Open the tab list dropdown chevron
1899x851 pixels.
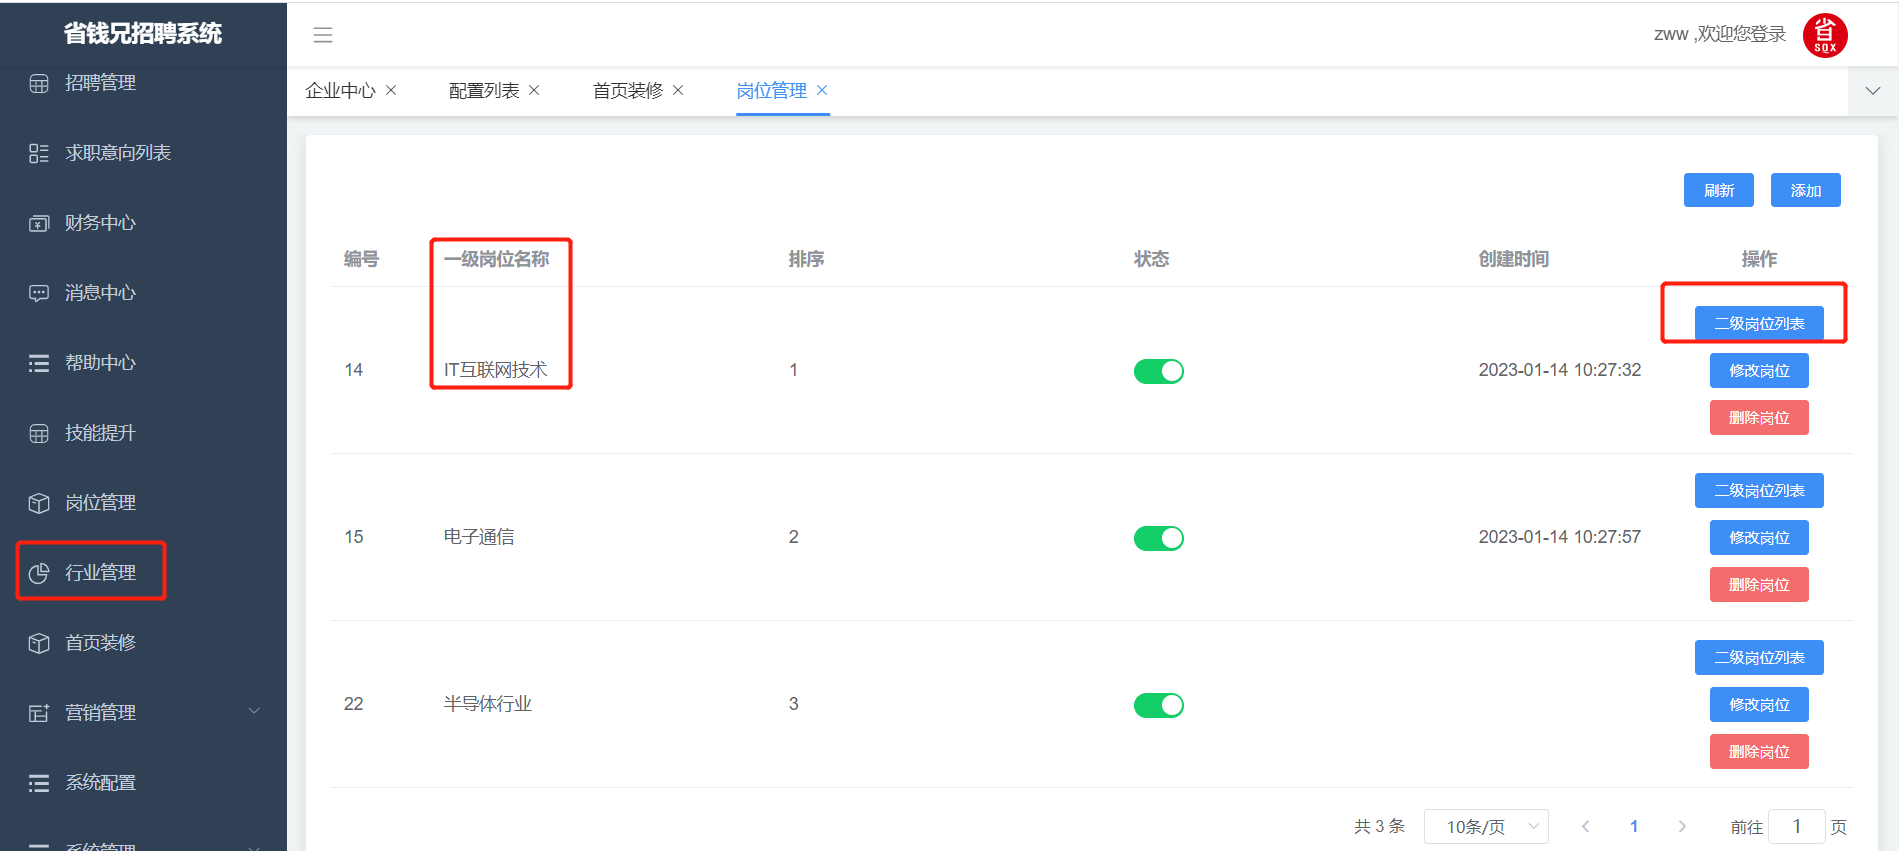[x=1872, y=91]
